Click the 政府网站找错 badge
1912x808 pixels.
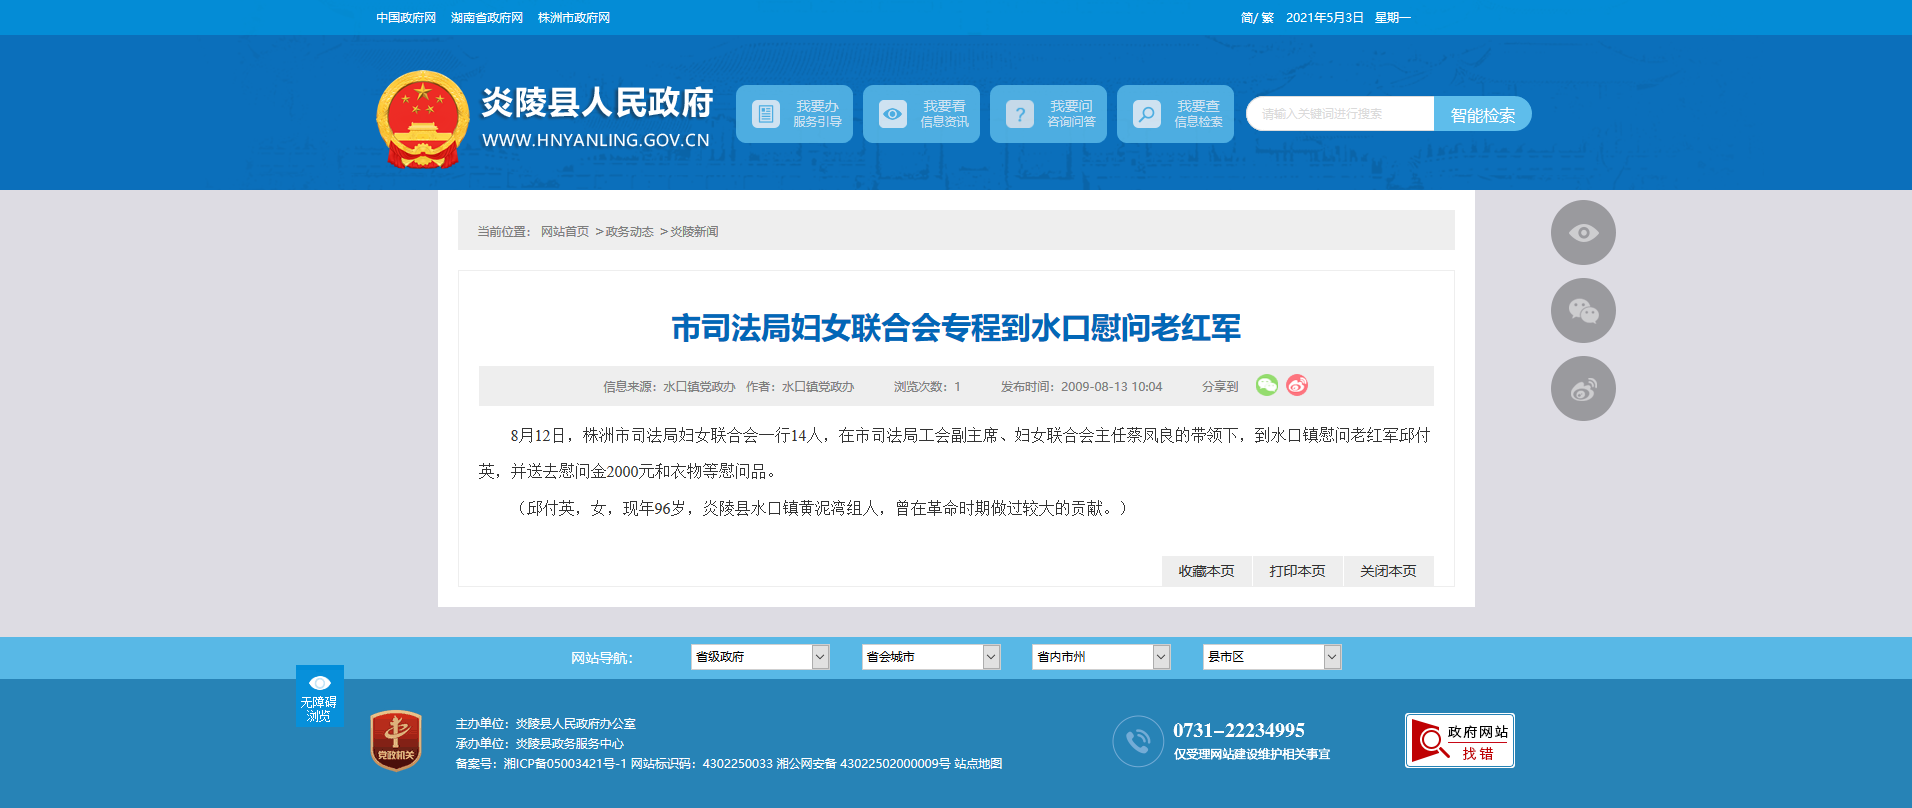click(1459, 741)
